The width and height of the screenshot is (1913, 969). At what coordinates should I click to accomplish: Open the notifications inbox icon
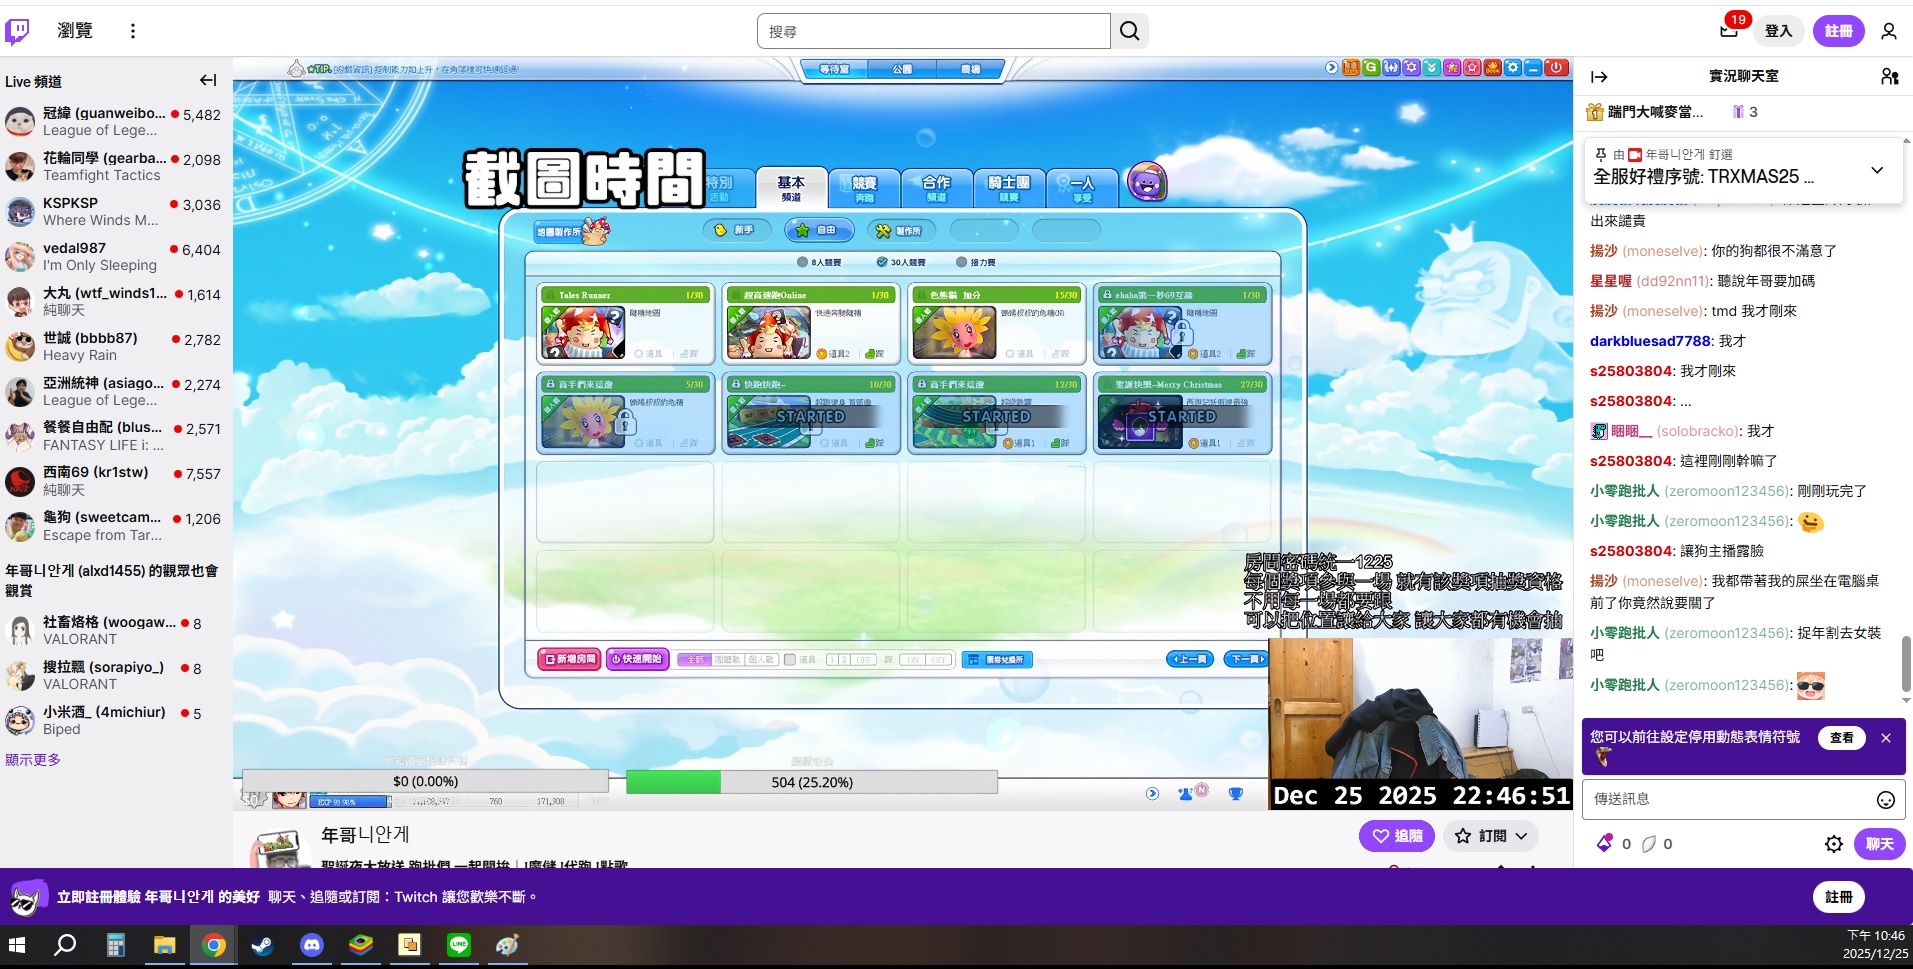pyautogui.click(x=1729, y=31)
